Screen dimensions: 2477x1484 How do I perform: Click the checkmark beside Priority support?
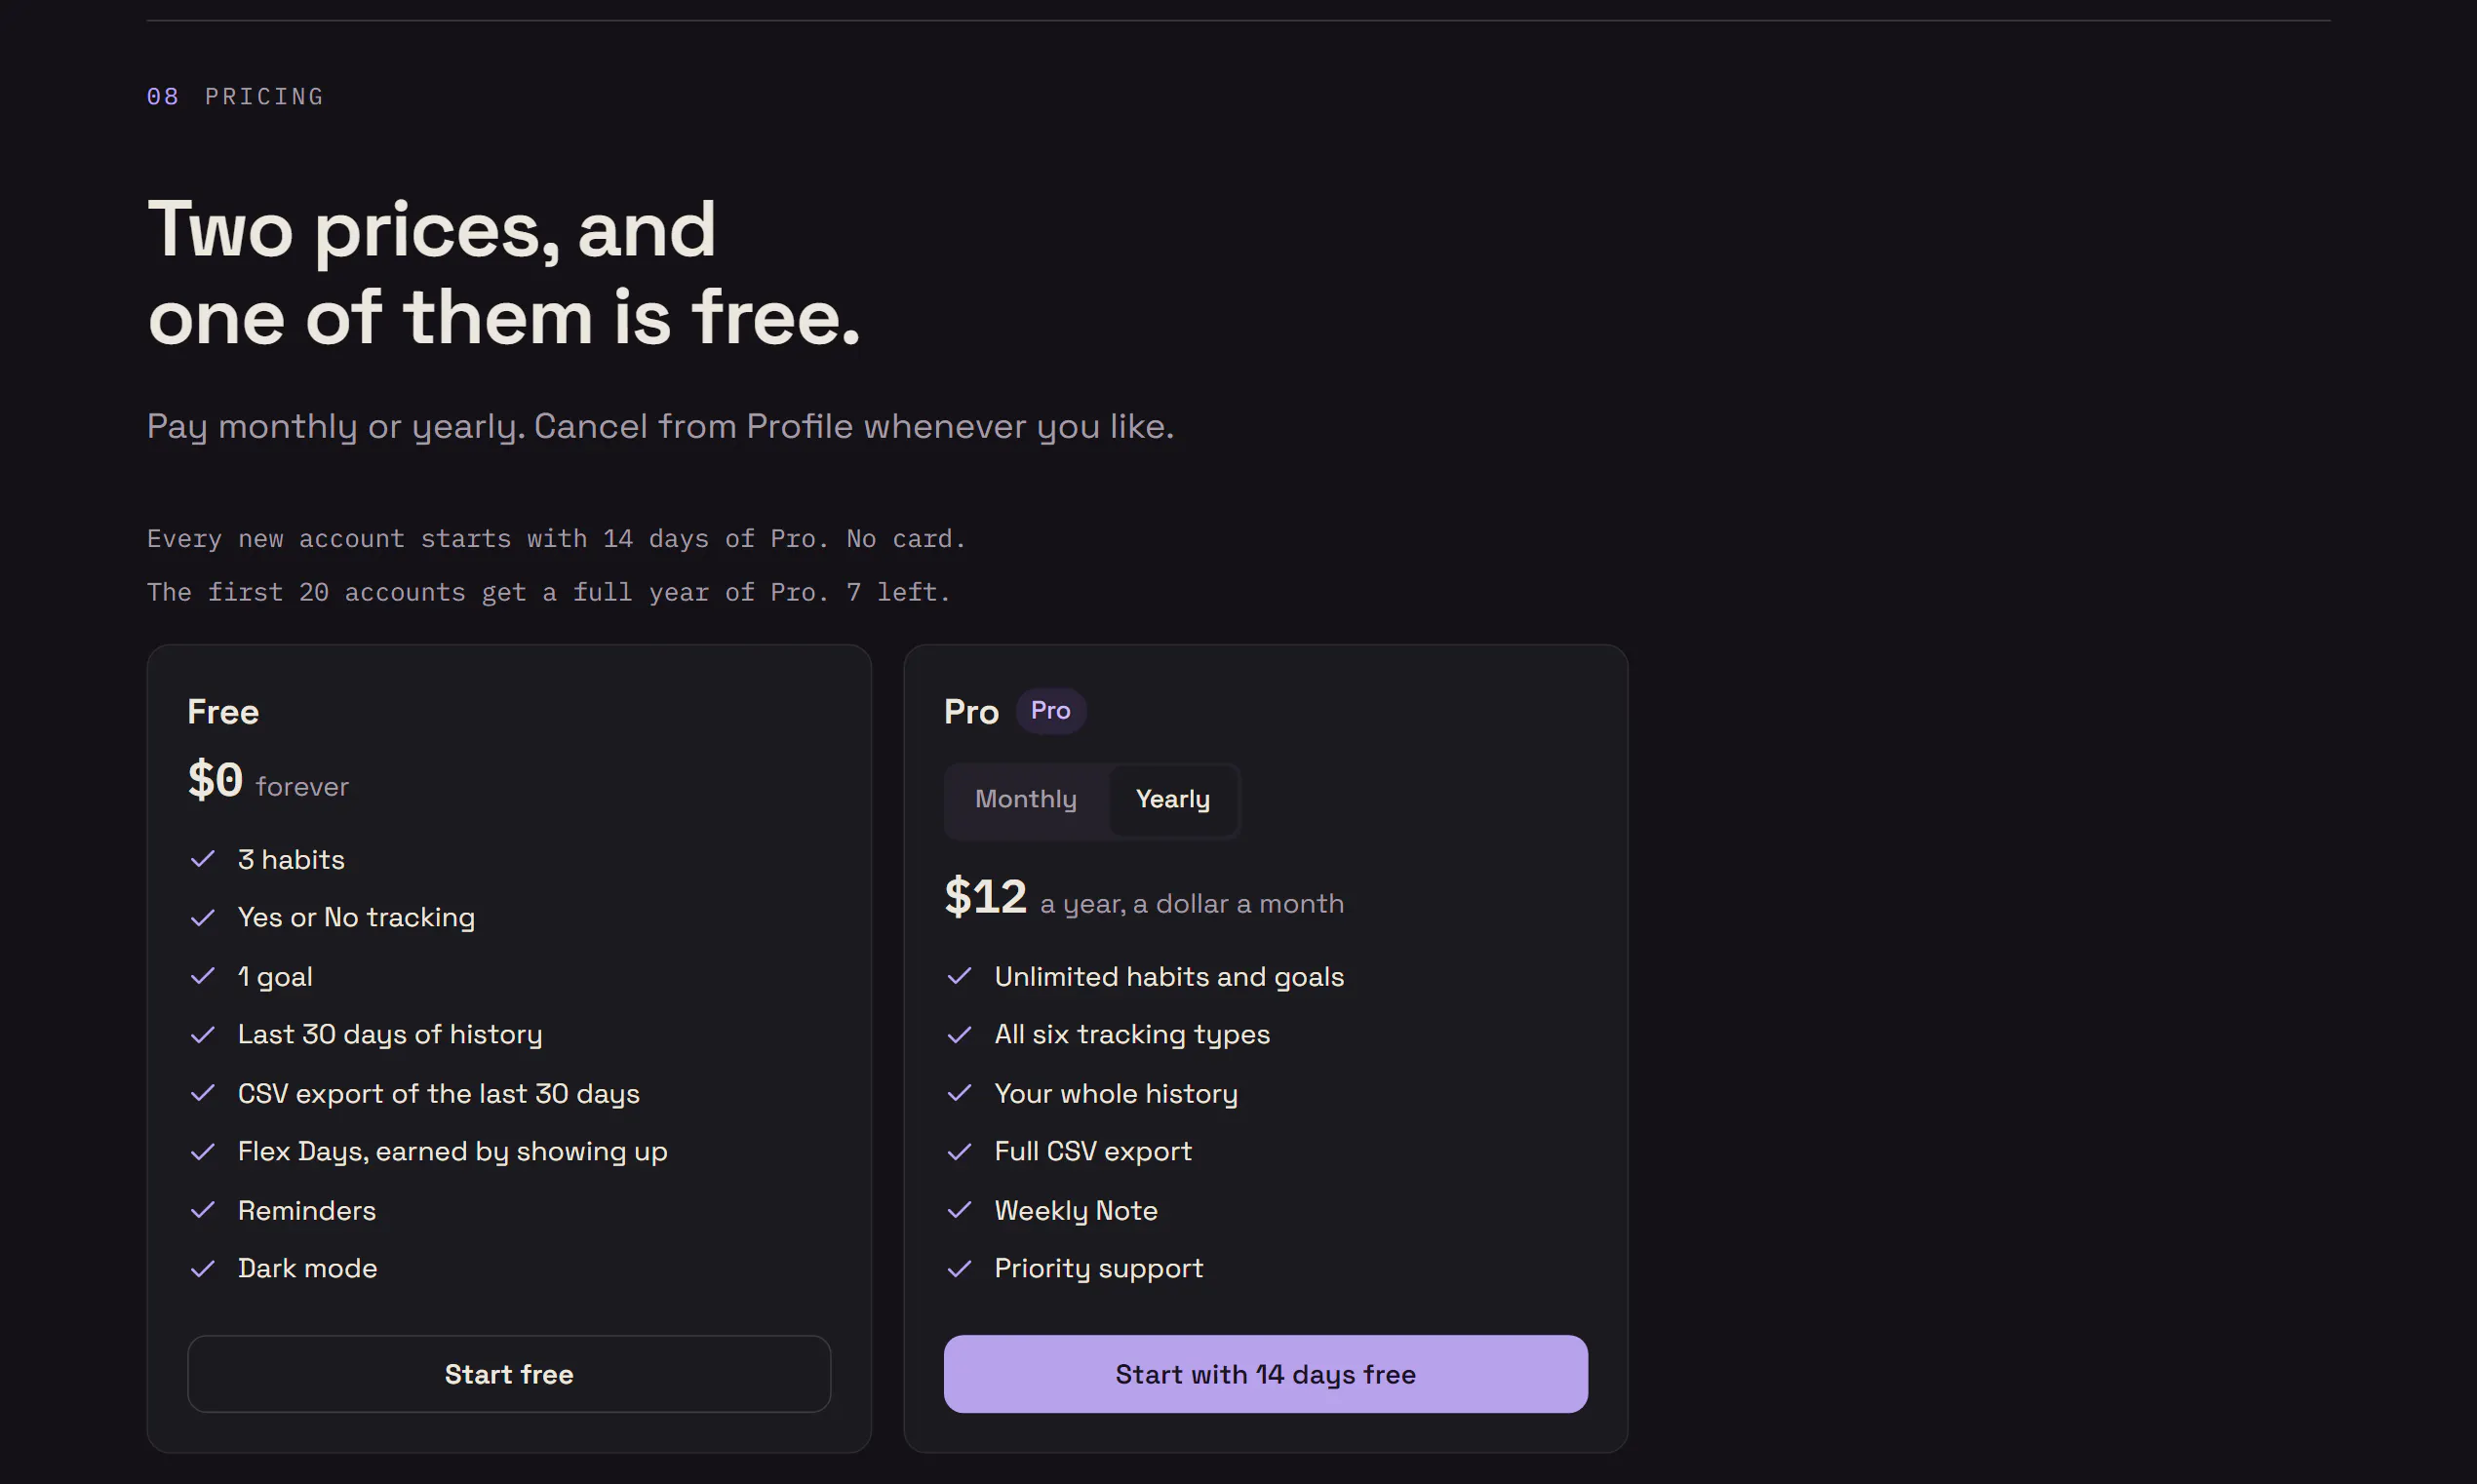pyautogui.click(x=960, y=1268)
